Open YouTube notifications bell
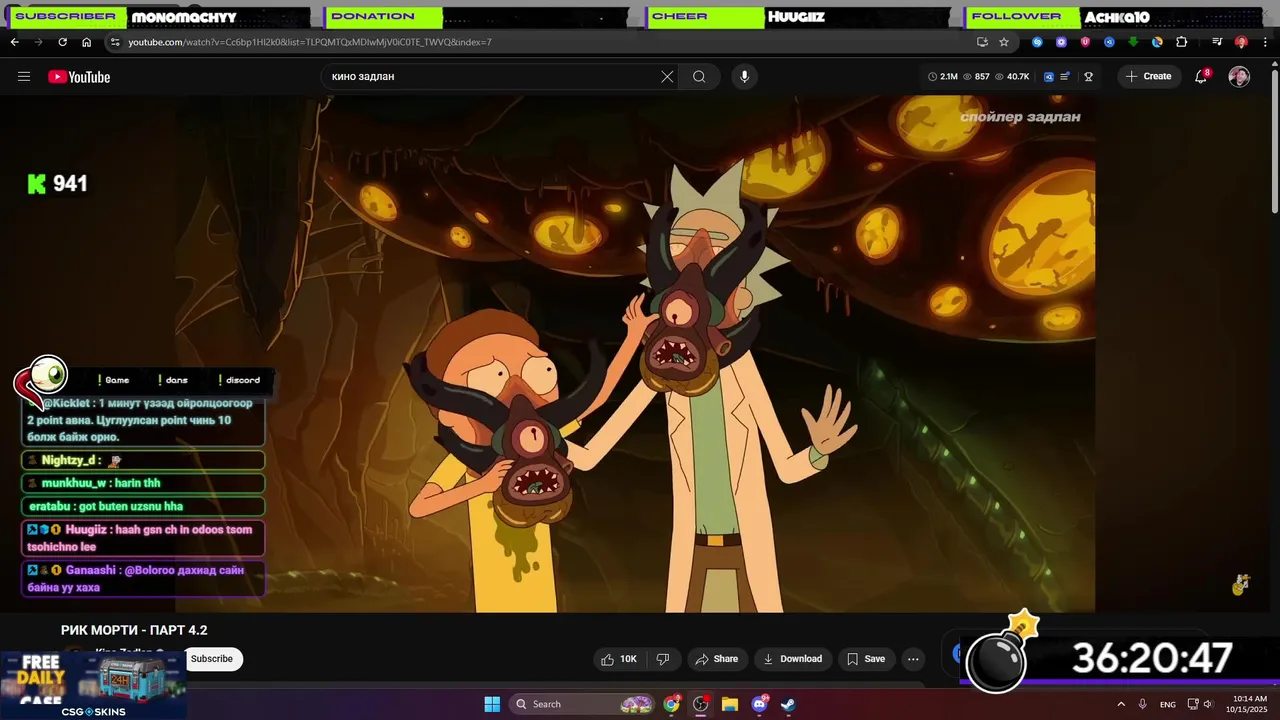 coord(1202,77)
